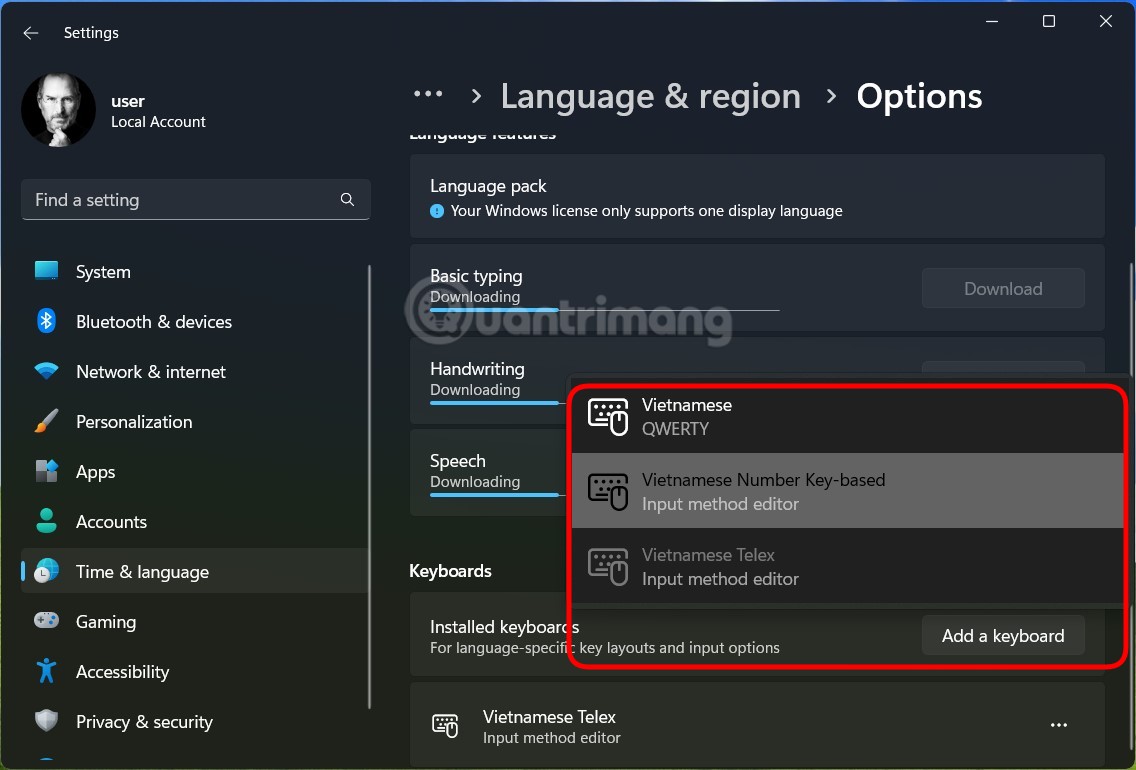This screenshot has width=1136, height=770.
Task: Click the Find a setting search box
Action: [x=180, y=200]
